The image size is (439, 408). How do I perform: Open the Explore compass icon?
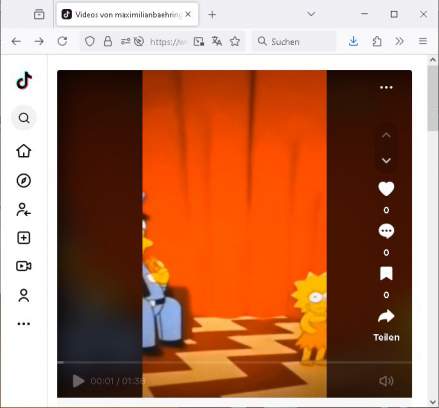[24, 181]
